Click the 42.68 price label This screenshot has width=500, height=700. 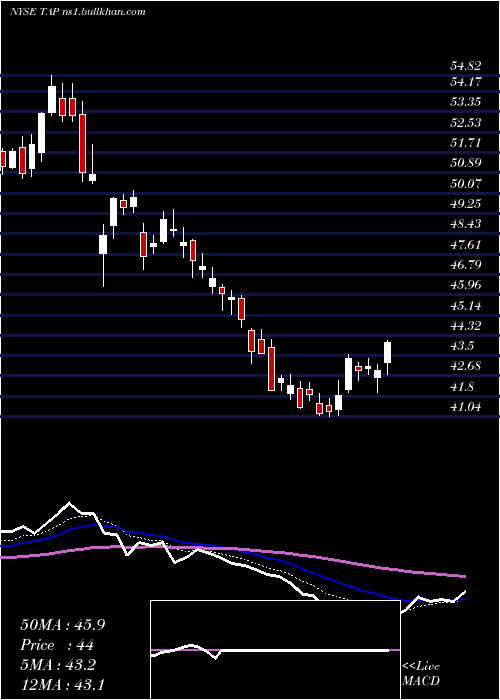[465, 366]
